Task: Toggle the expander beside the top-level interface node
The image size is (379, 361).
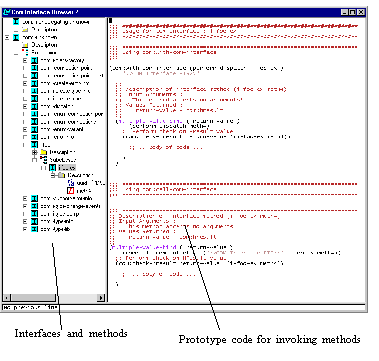Action: click(7, 37)
